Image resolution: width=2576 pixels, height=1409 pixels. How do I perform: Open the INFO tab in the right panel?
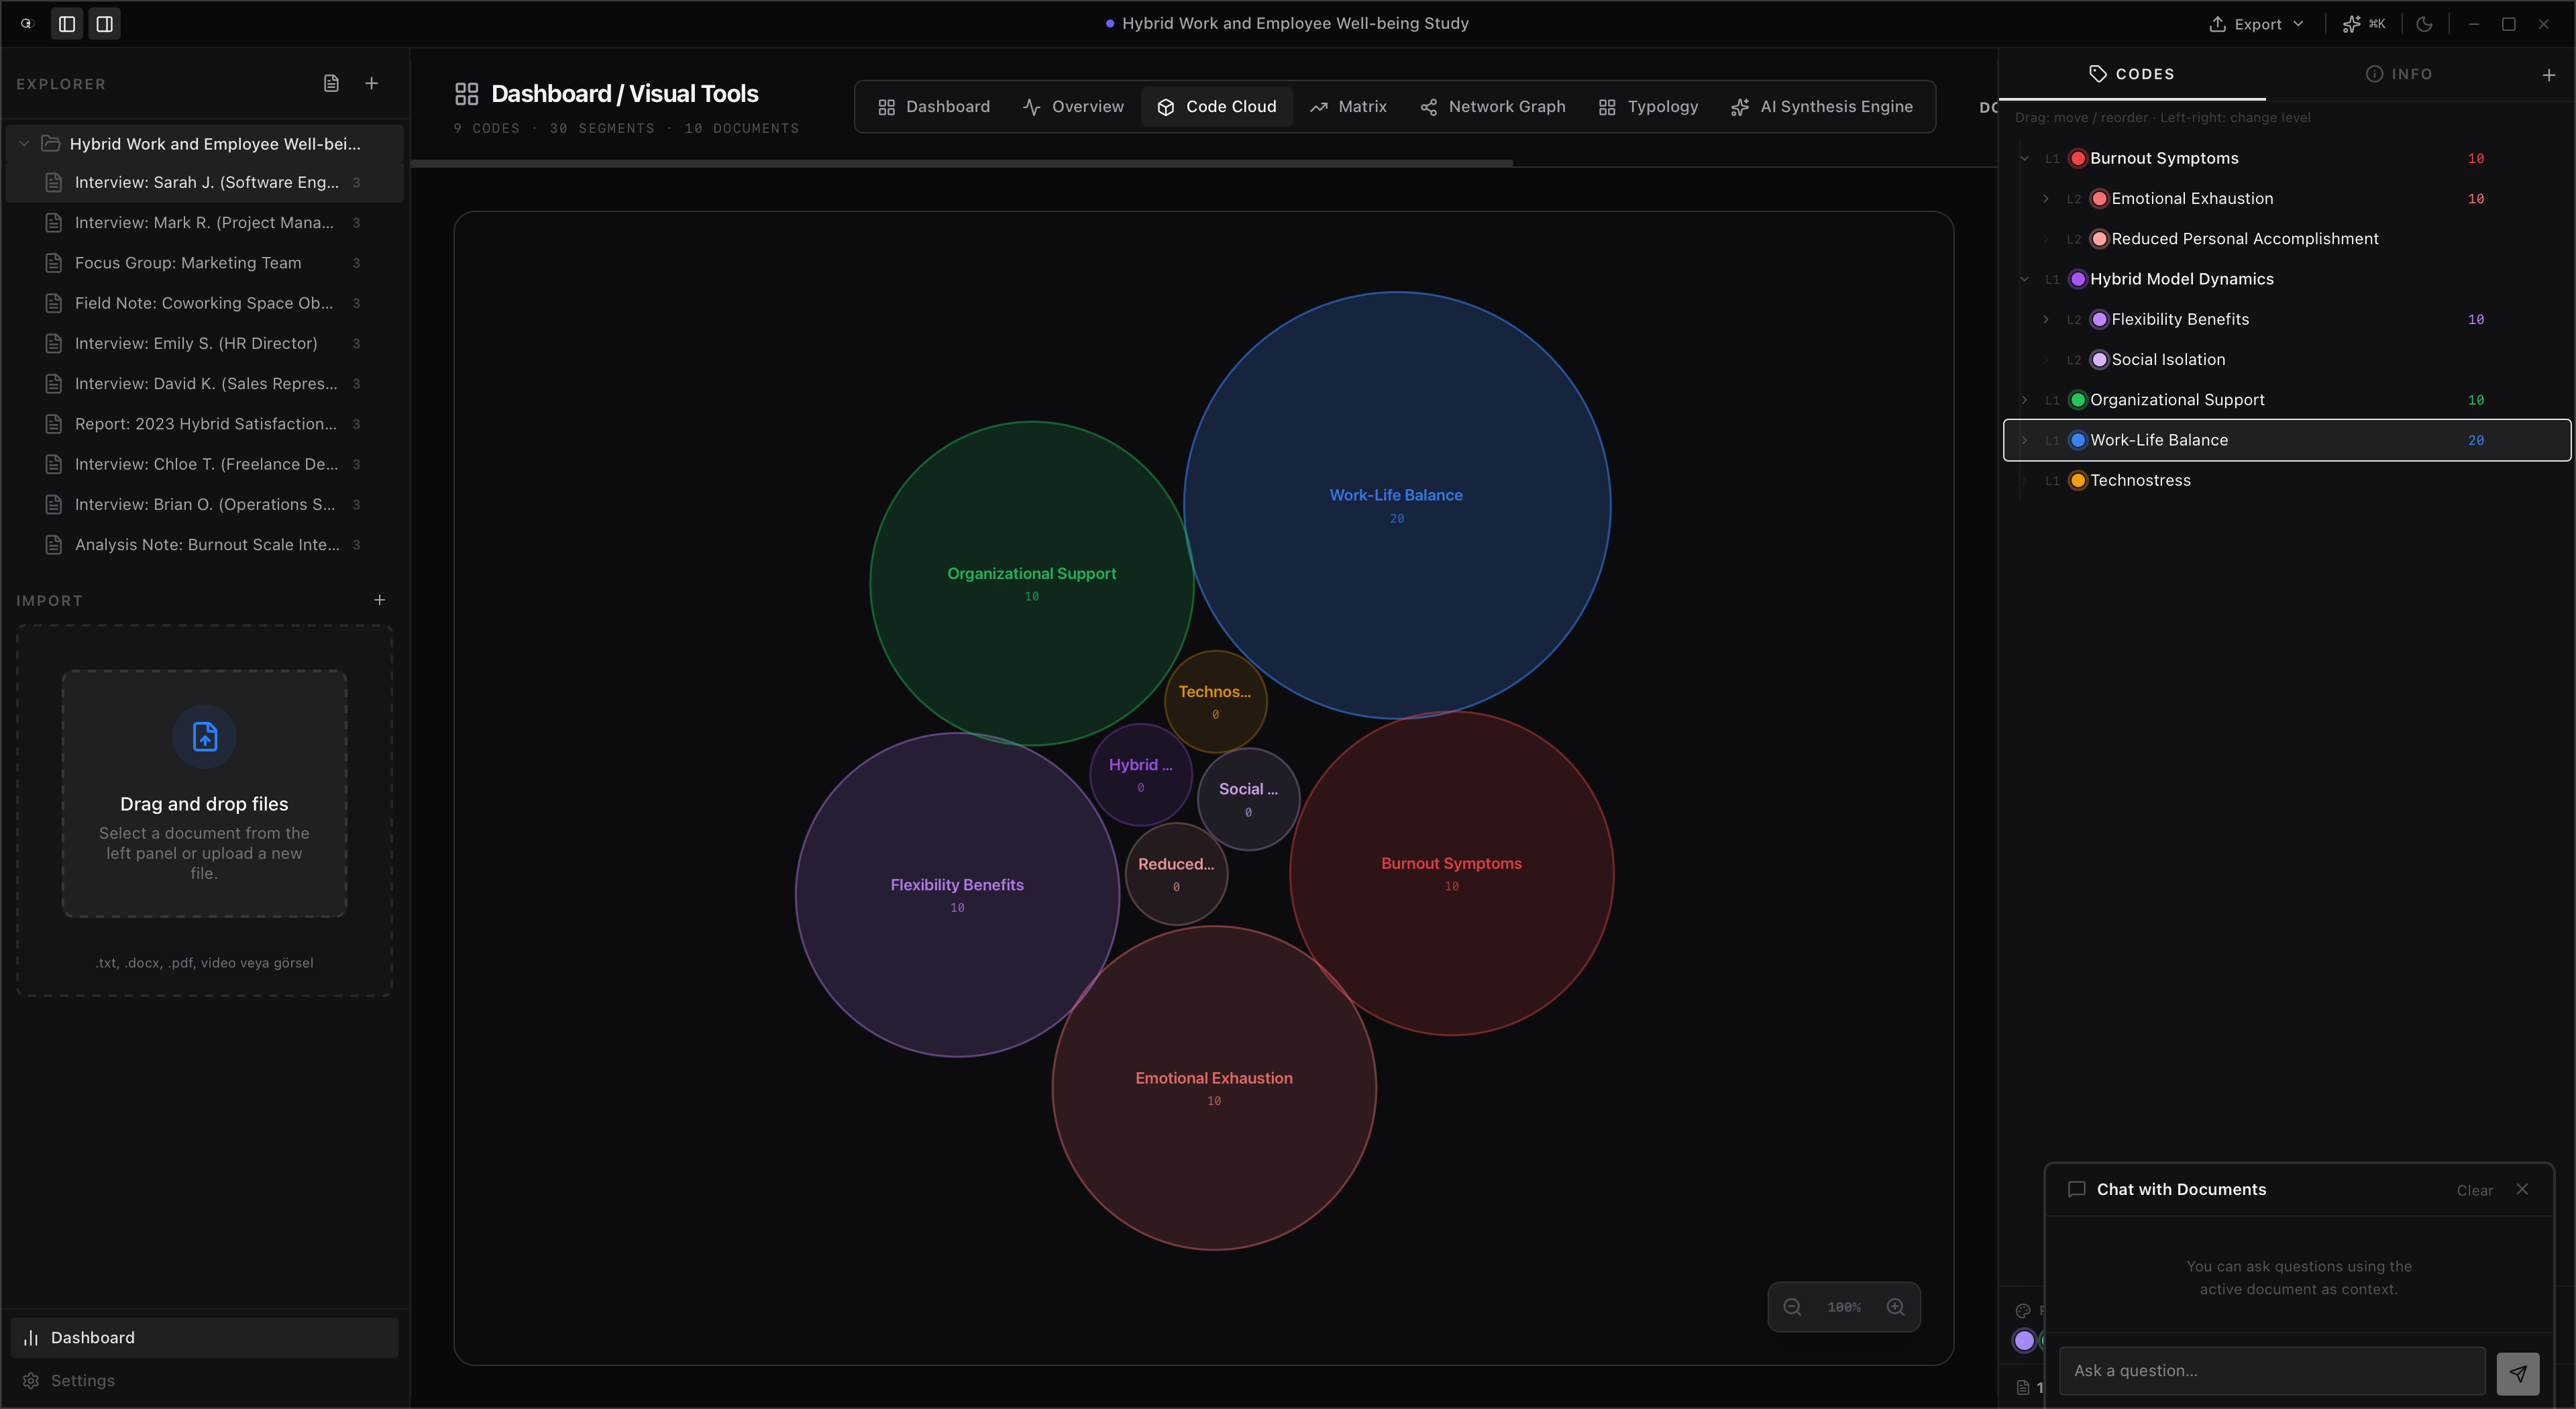tap(2399, 74)
